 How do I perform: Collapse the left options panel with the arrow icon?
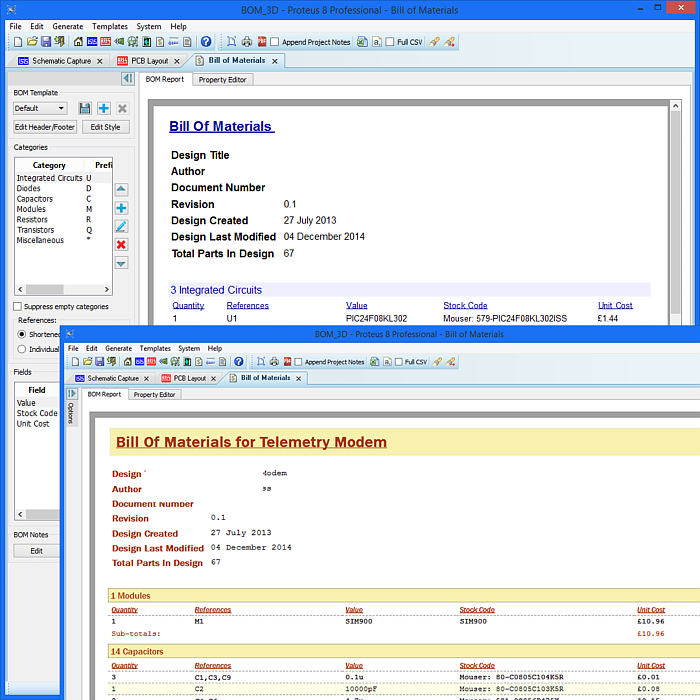pyautogui.click(x=128, y=79)
